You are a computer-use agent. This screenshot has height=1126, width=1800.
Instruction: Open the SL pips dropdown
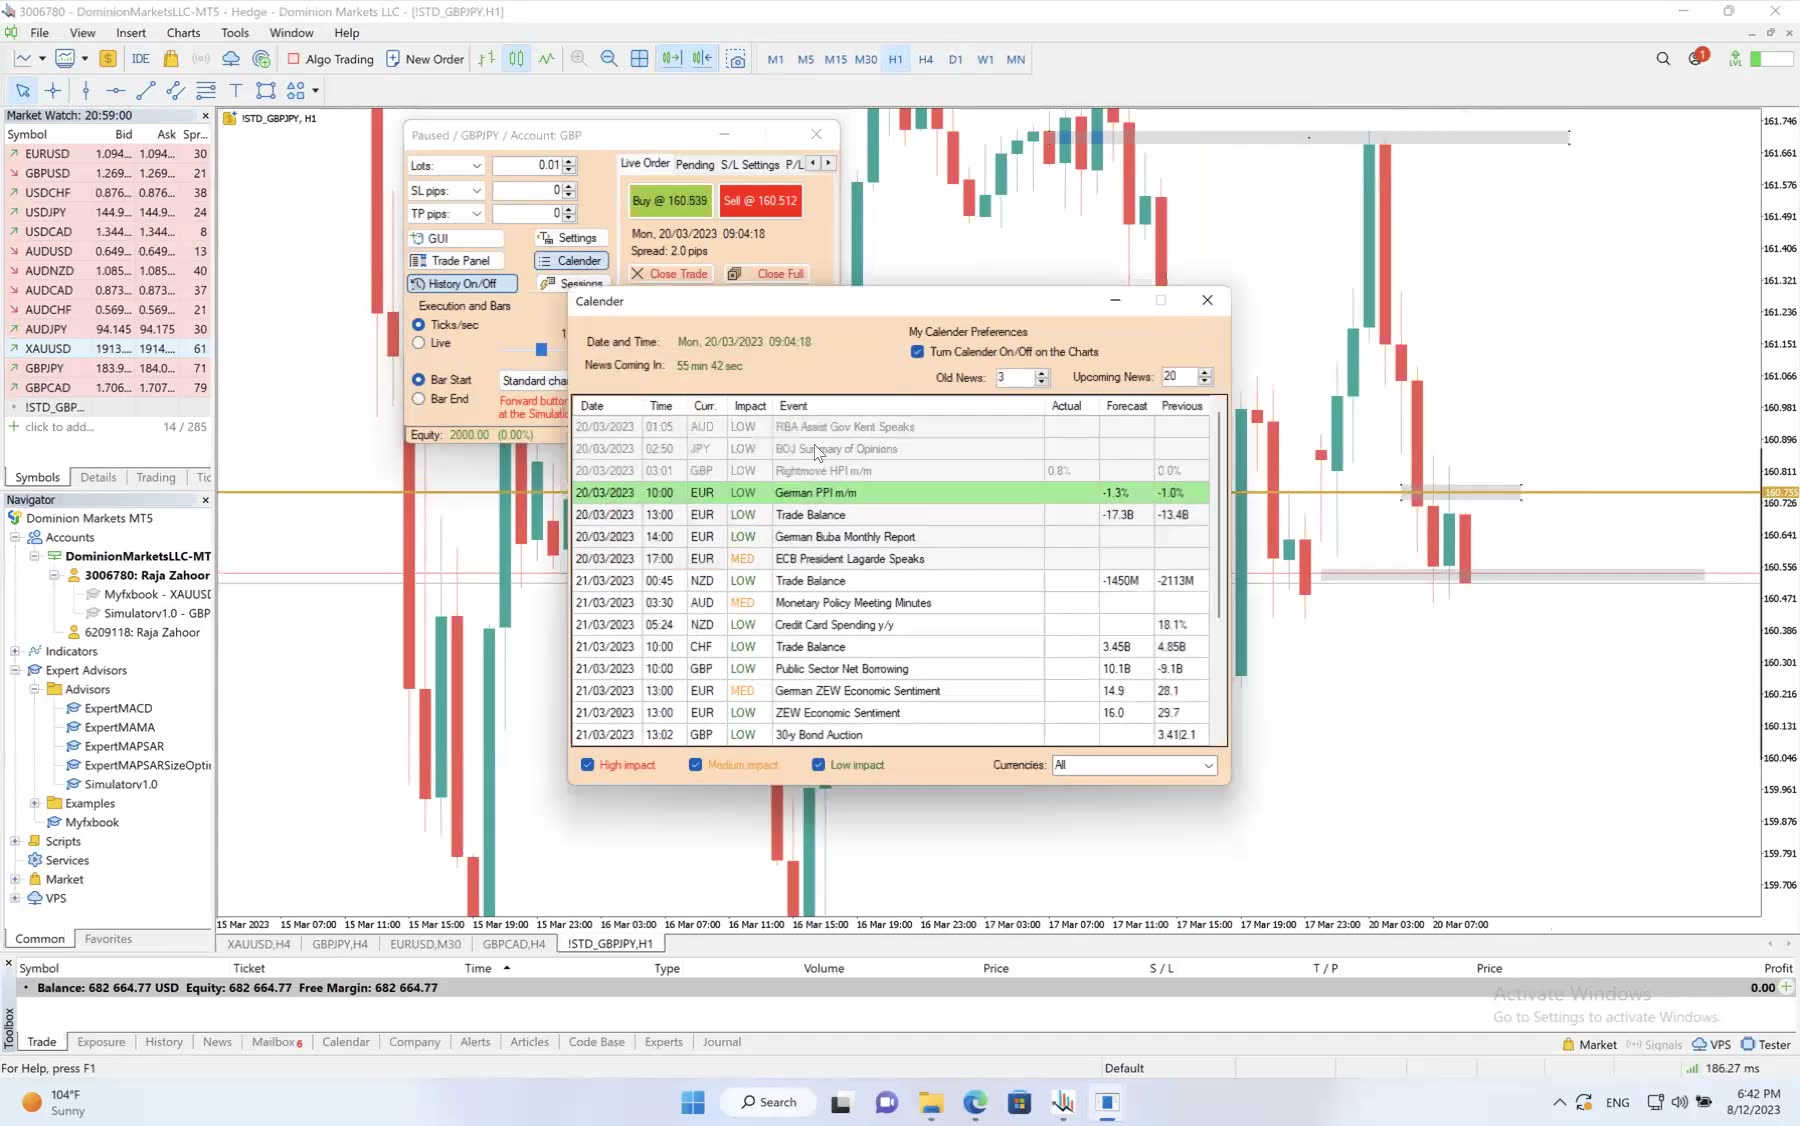(x=446, y=190)
